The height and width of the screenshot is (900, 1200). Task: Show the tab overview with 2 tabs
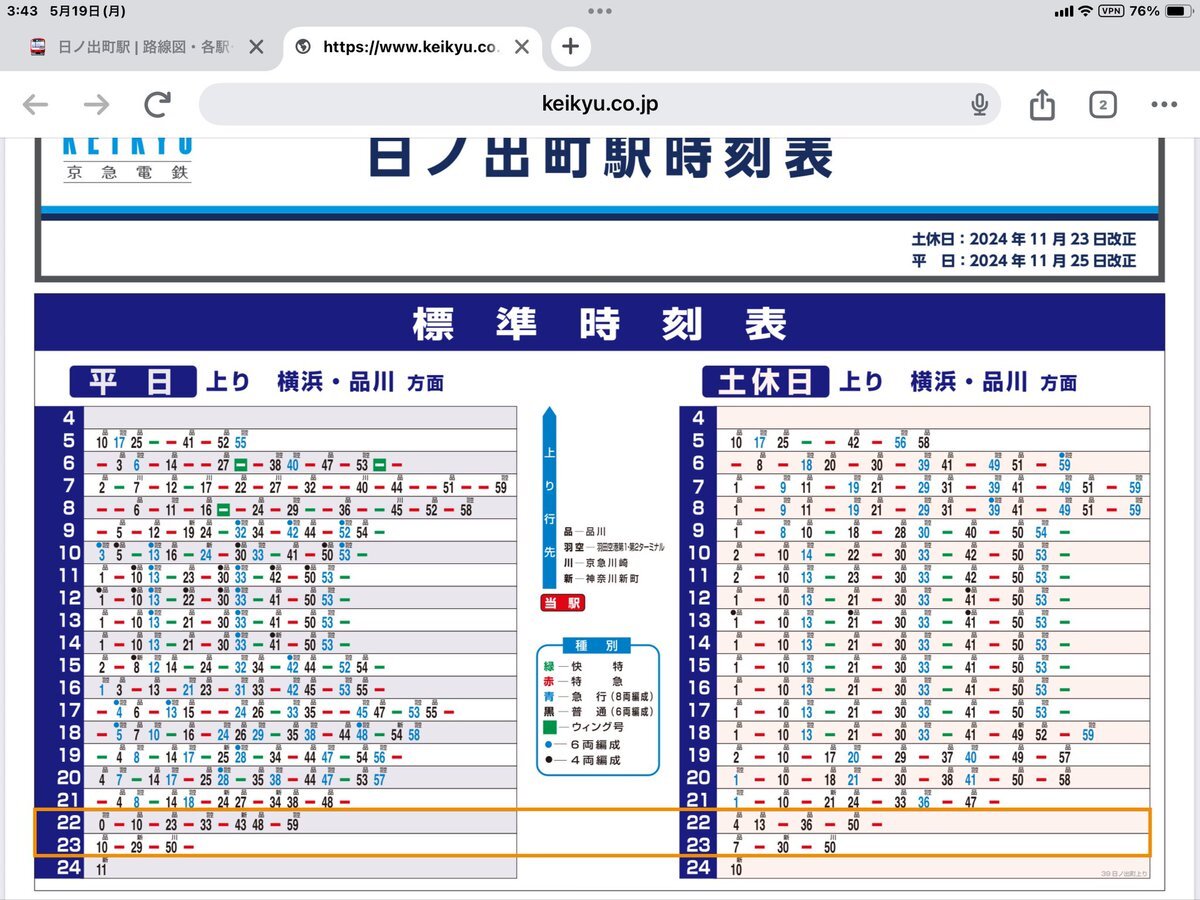(x=1102, y=105)
